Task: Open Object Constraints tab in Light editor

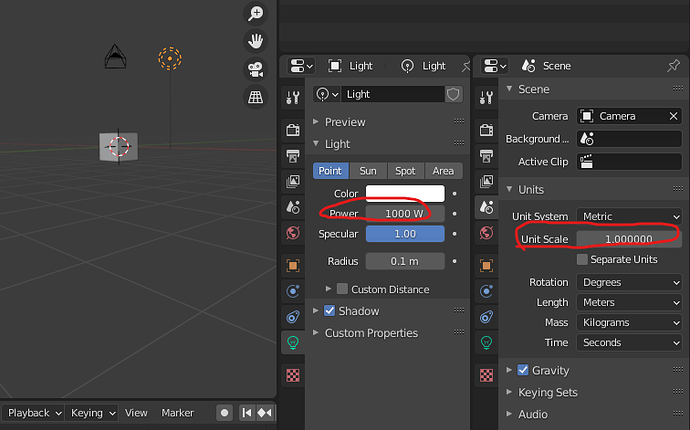Action: [x=293, y=316]
